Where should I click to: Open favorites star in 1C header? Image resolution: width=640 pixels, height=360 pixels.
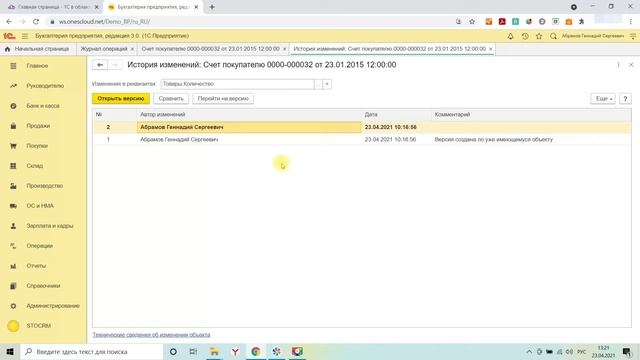(539, 36)
